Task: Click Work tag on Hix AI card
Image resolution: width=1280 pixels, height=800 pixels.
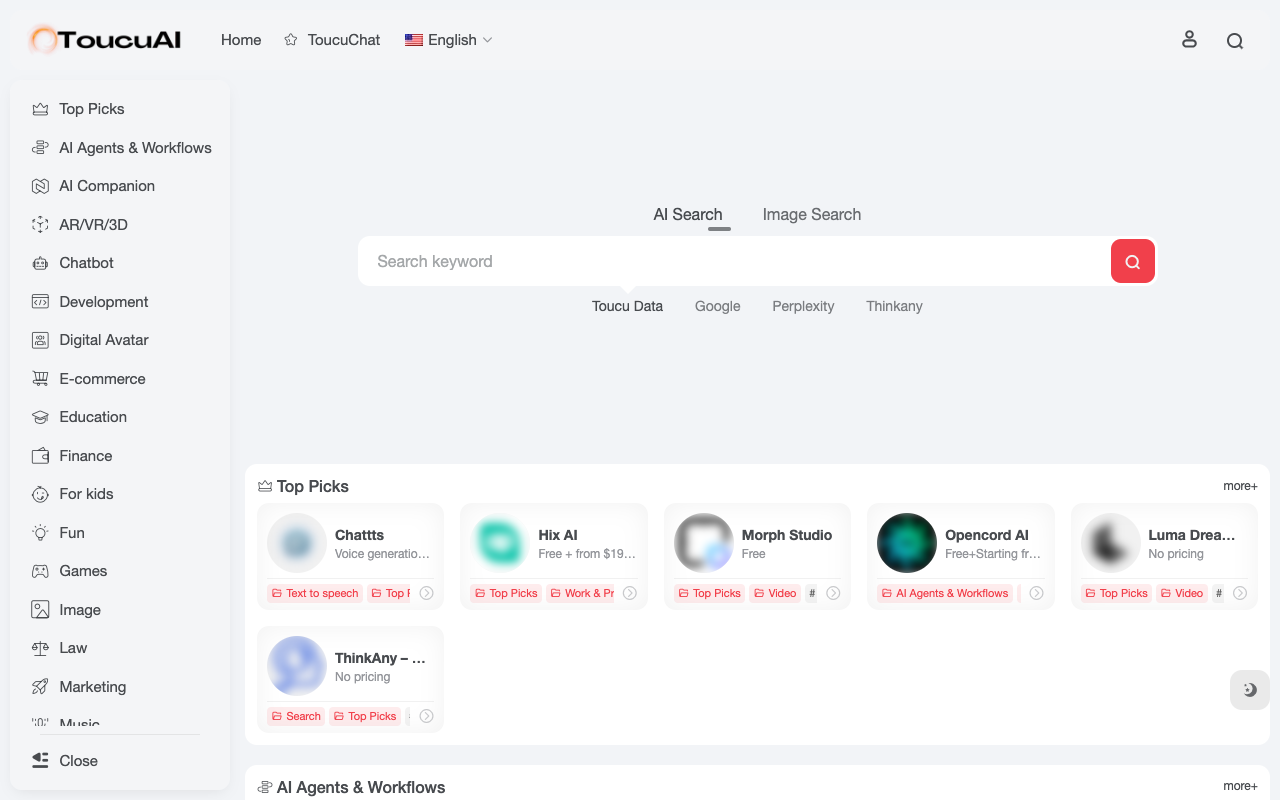Action: pyautogui.click(x=582, y=593)
